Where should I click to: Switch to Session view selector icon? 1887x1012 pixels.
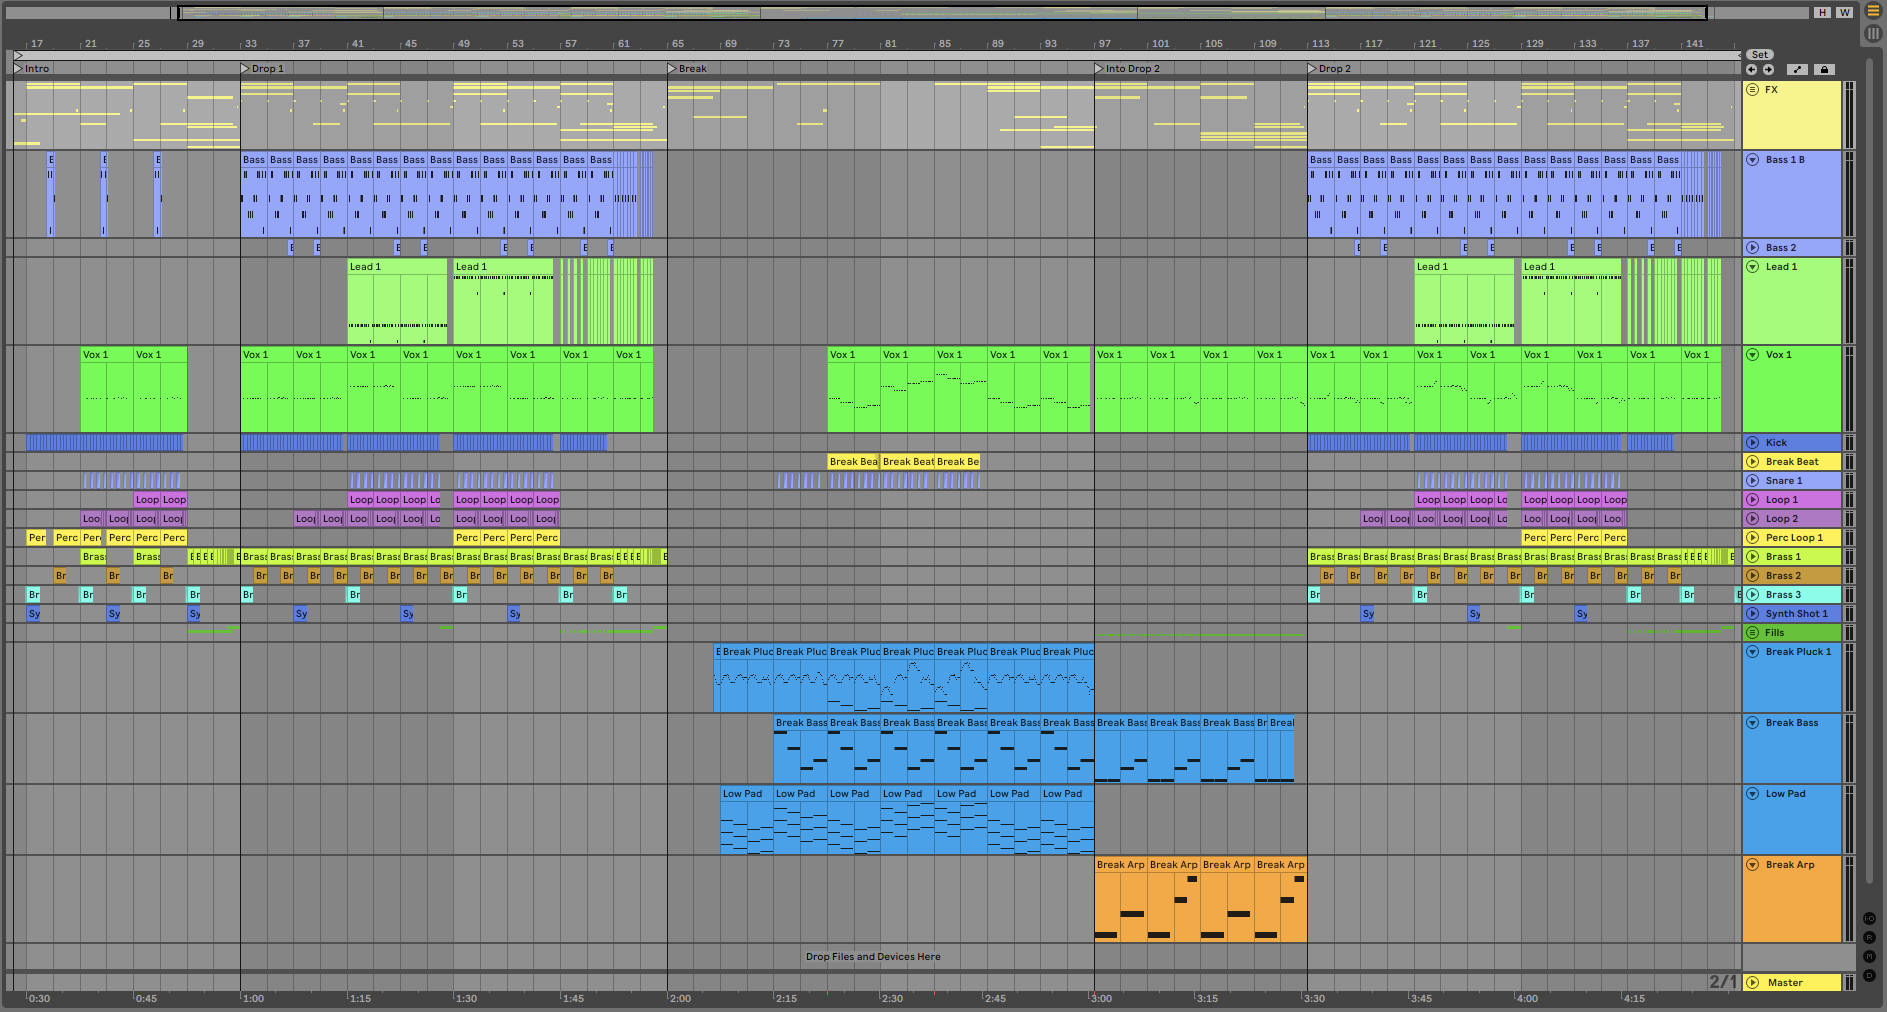tap(1873, 33)
